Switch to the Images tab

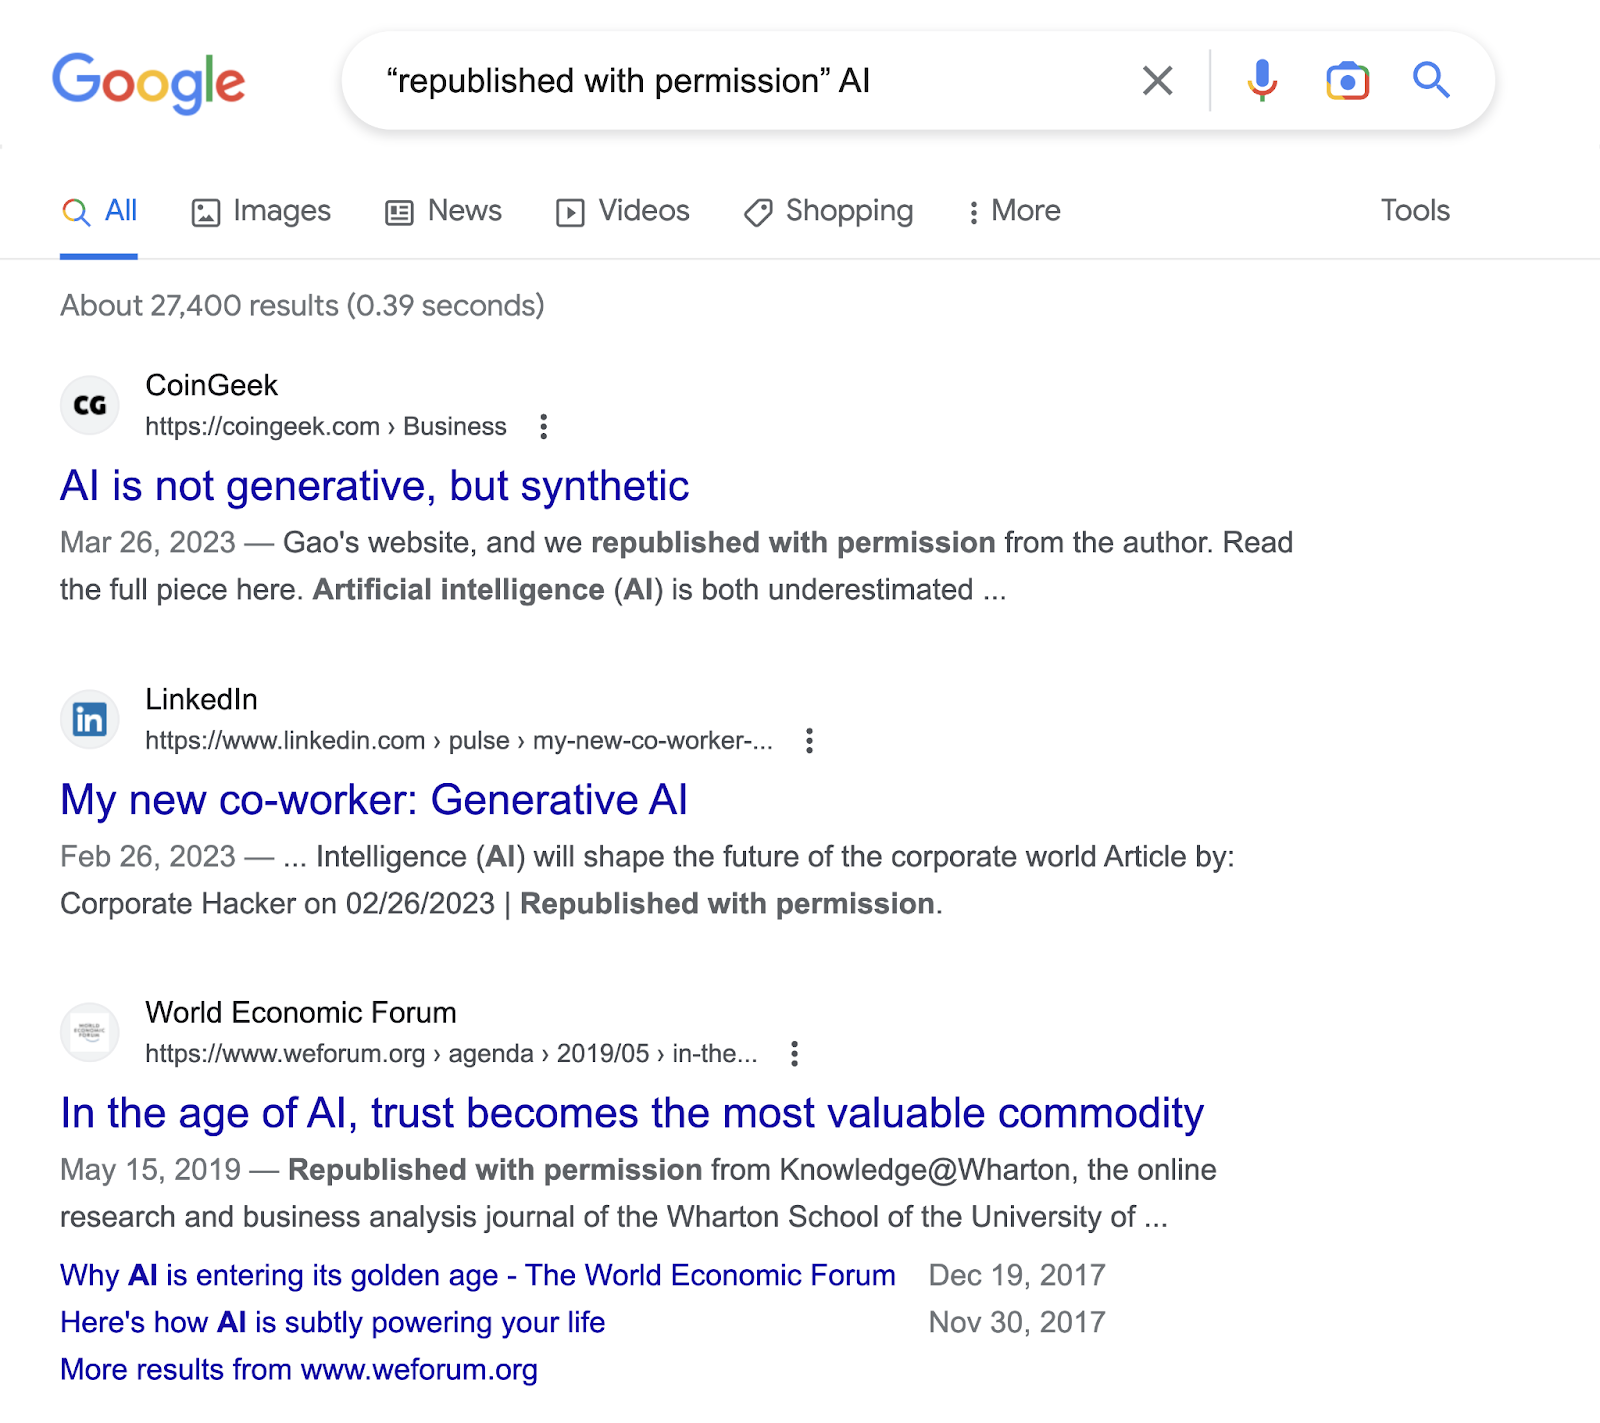261,211
